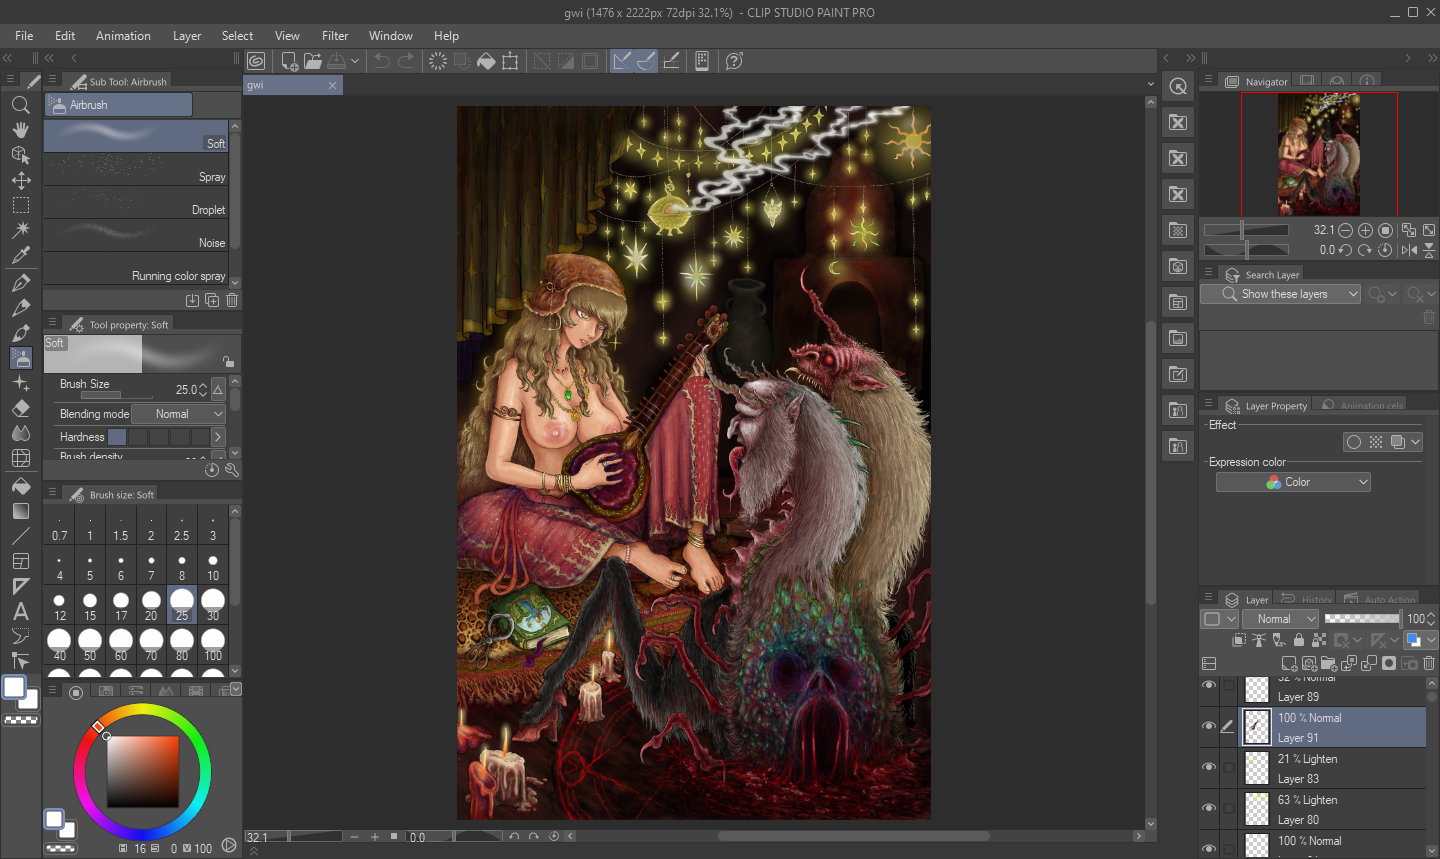1440x859 pixels.
Task: Hide Layer 91 using eye icon
Action: [x=1209, y=726]
